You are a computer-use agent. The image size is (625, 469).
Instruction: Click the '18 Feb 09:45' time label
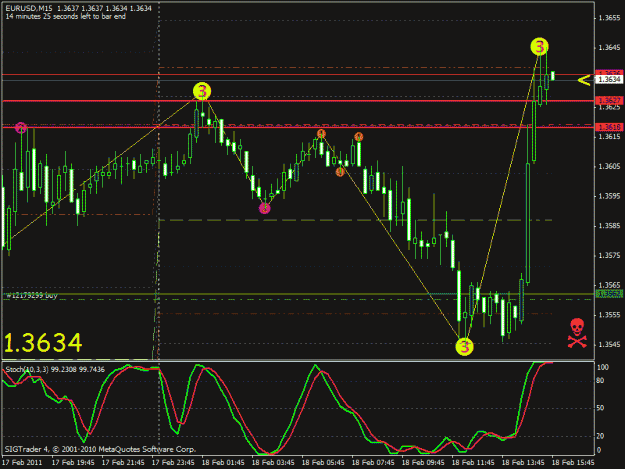(423, 463)
